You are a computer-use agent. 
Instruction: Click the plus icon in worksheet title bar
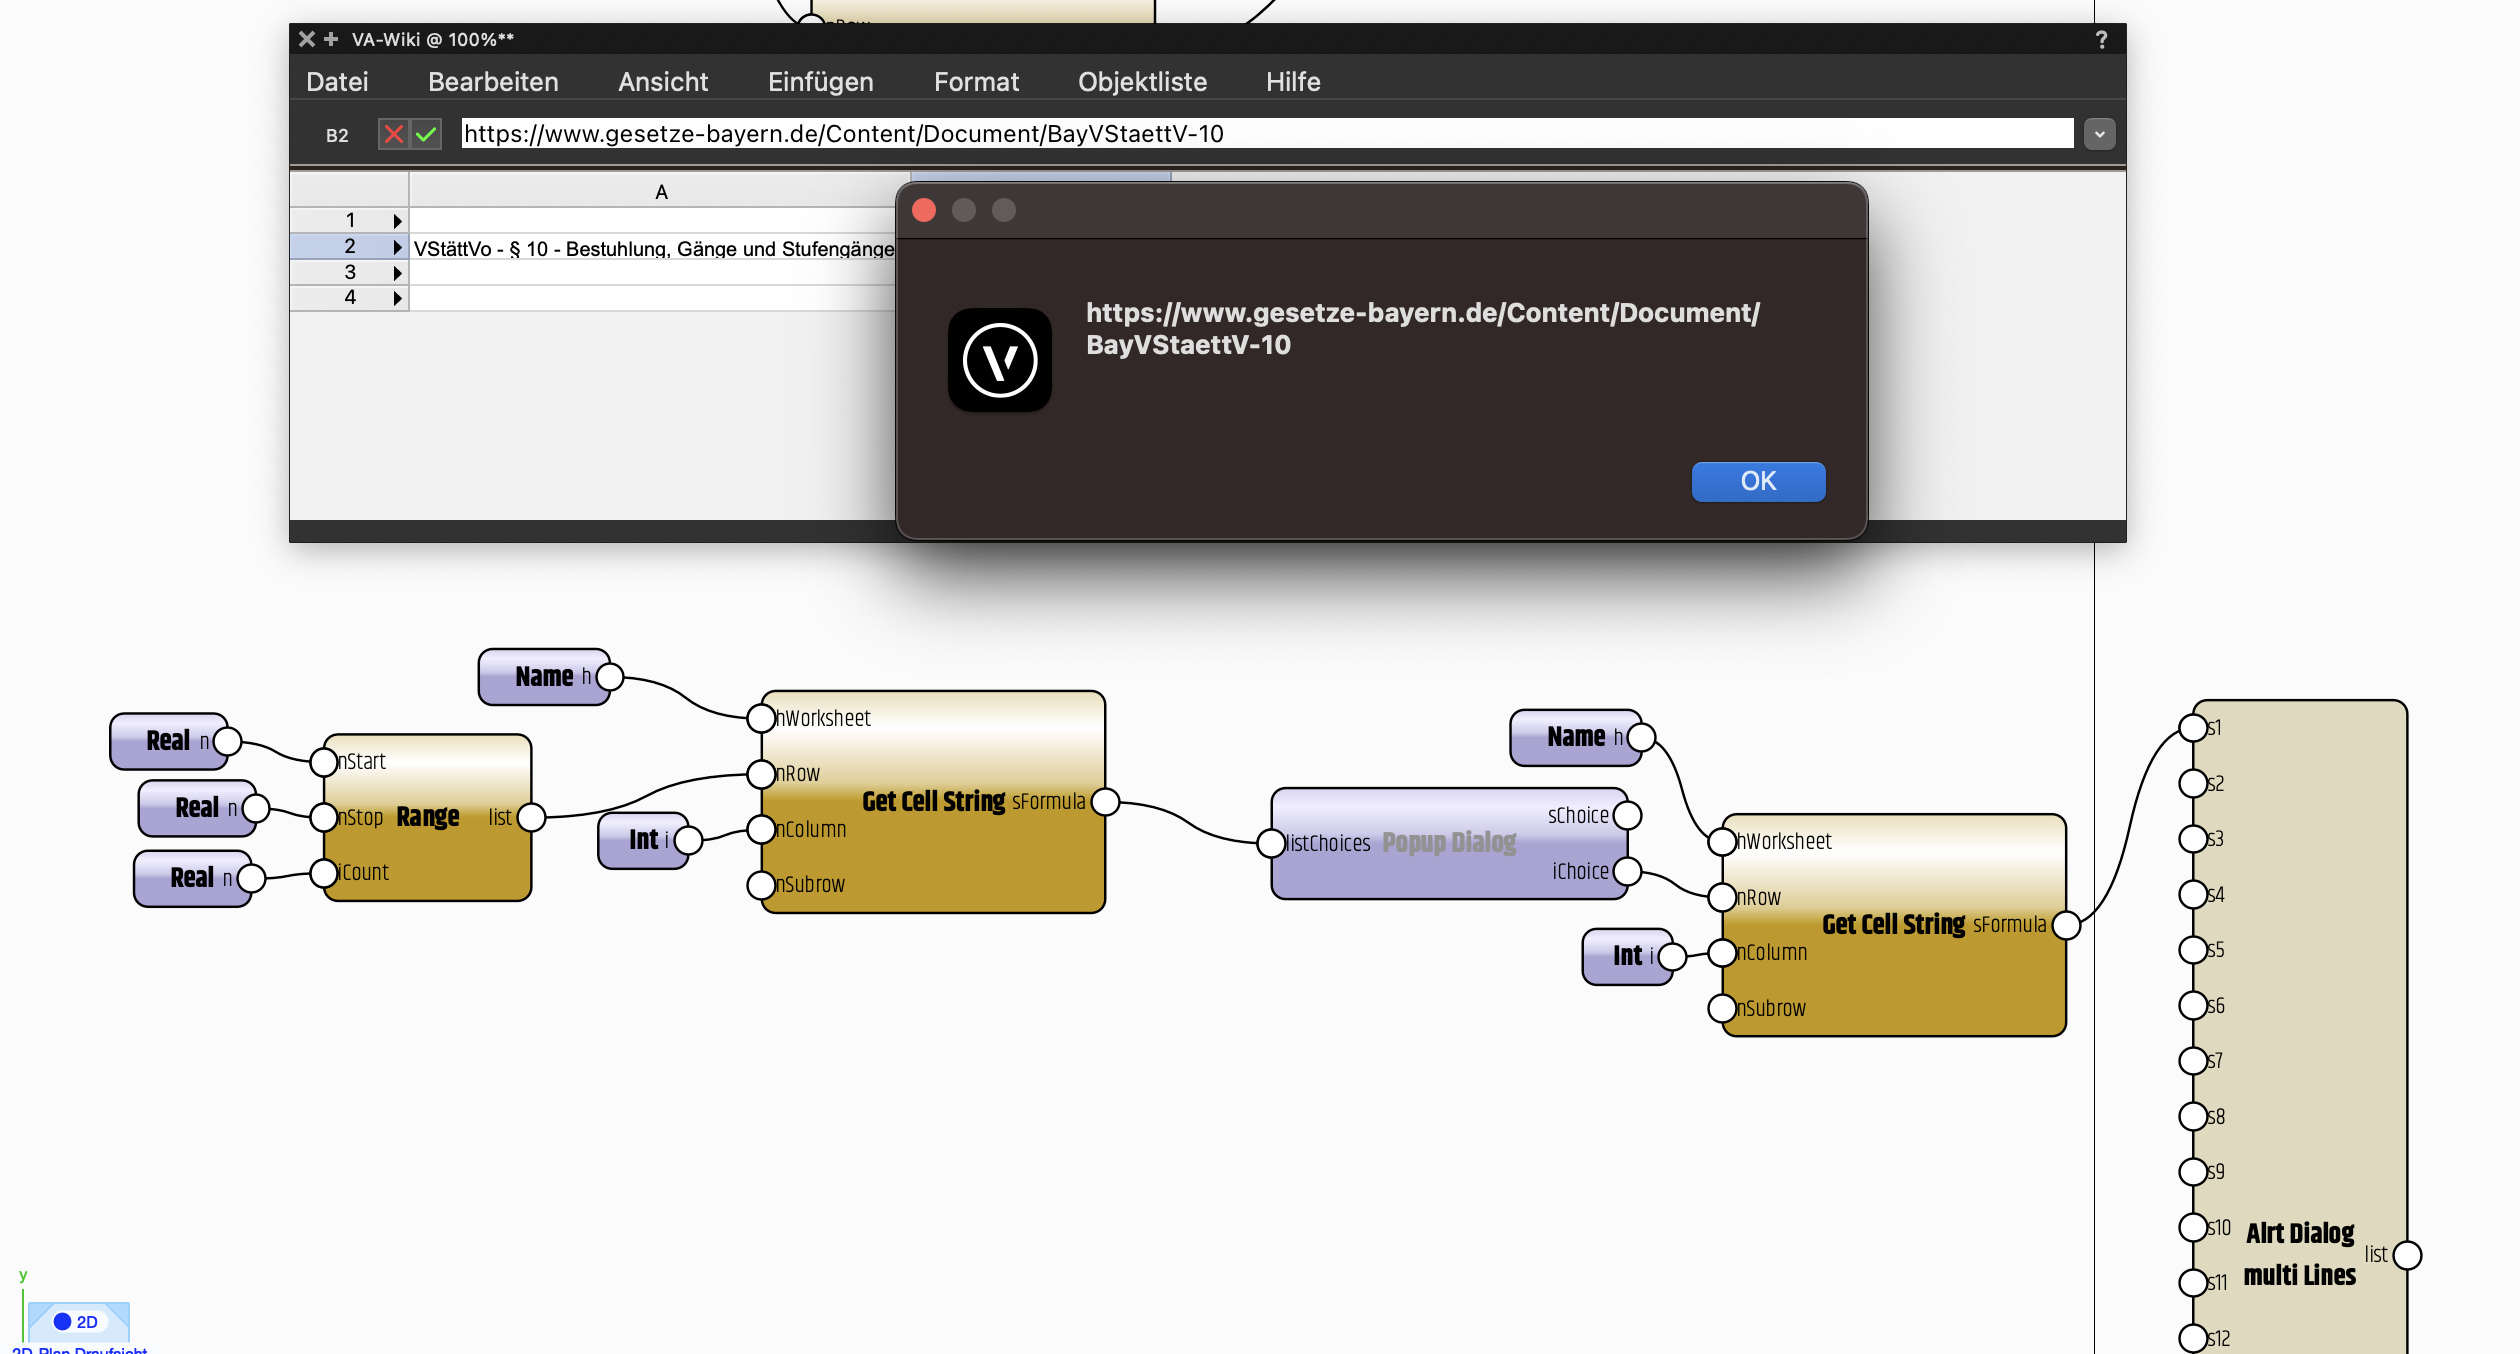(331, 39)
